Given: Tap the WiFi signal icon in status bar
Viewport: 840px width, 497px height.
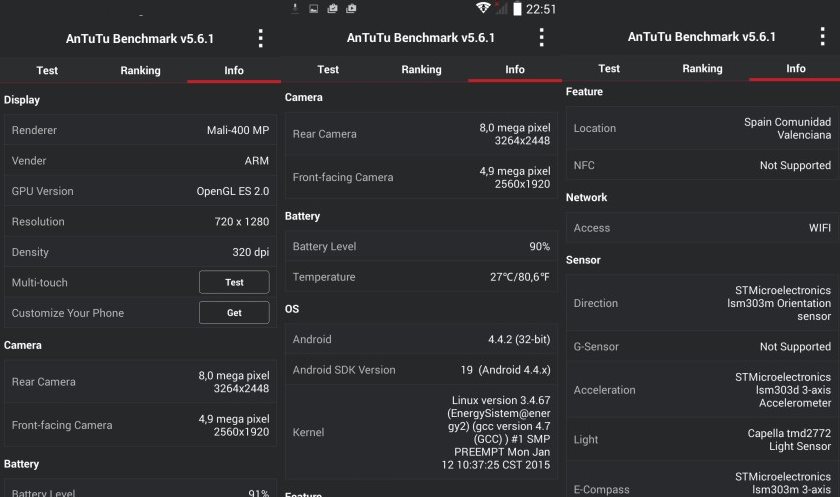Looking at the screenshot, I should (483, 9).
